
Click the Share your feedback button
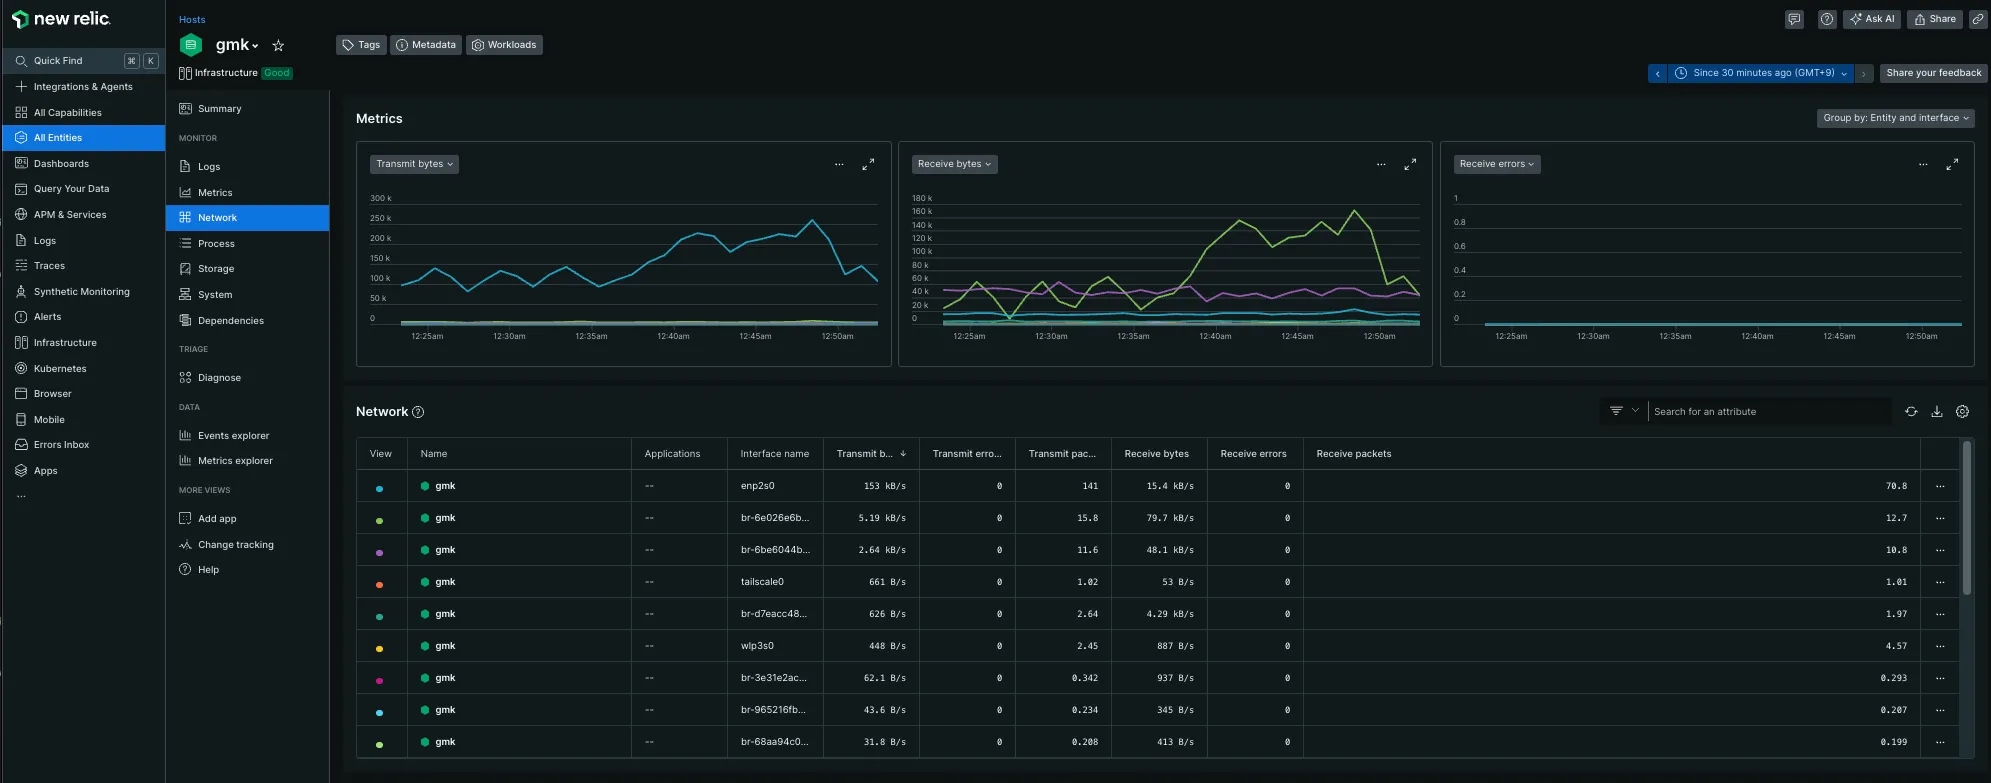pyautogui.click(x=1933, y=73)
